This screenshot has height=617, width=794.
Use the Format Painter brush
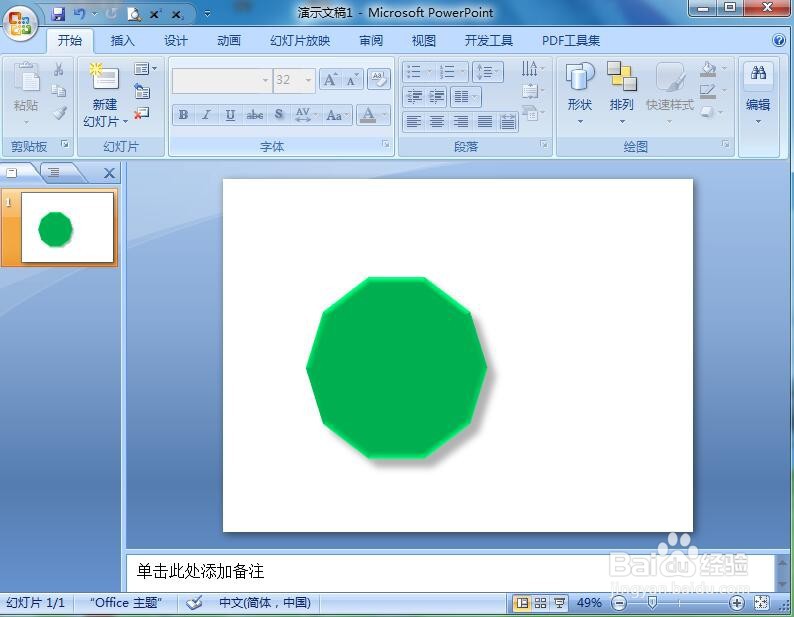pyautogui.click(x=60, y=112)
